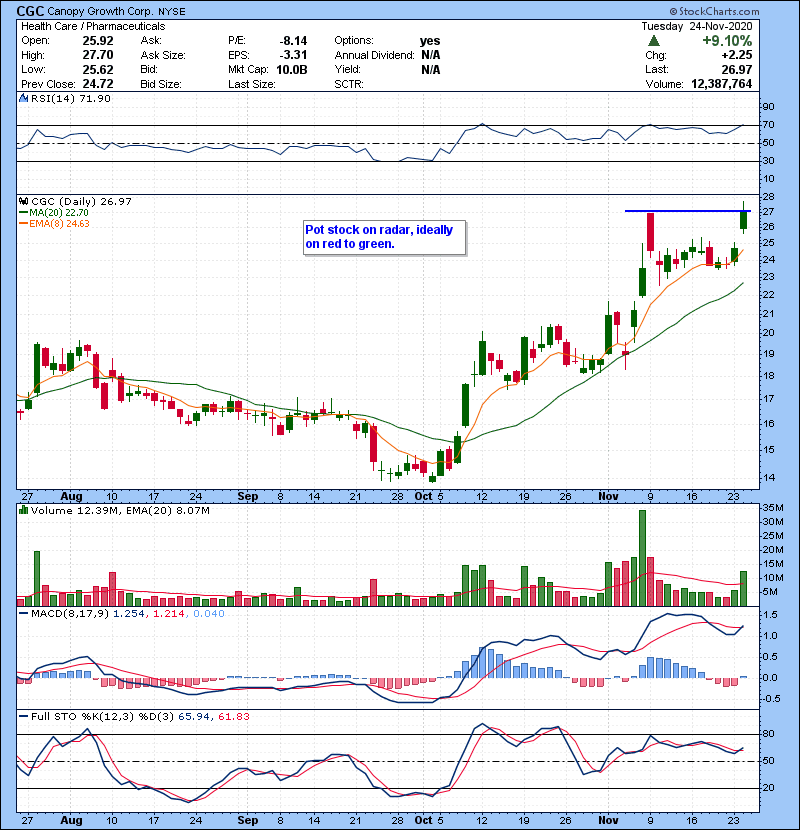The height and width of the screenshot is (830, 800).
Task: Click the RSI indicator icon beside RSI(14)
Action: (23, 98)
